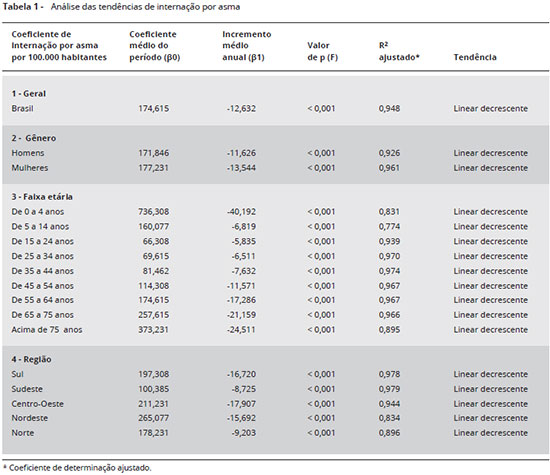
Task: Select the Centro-Oeste row label
Action: (x=38, y=404)
